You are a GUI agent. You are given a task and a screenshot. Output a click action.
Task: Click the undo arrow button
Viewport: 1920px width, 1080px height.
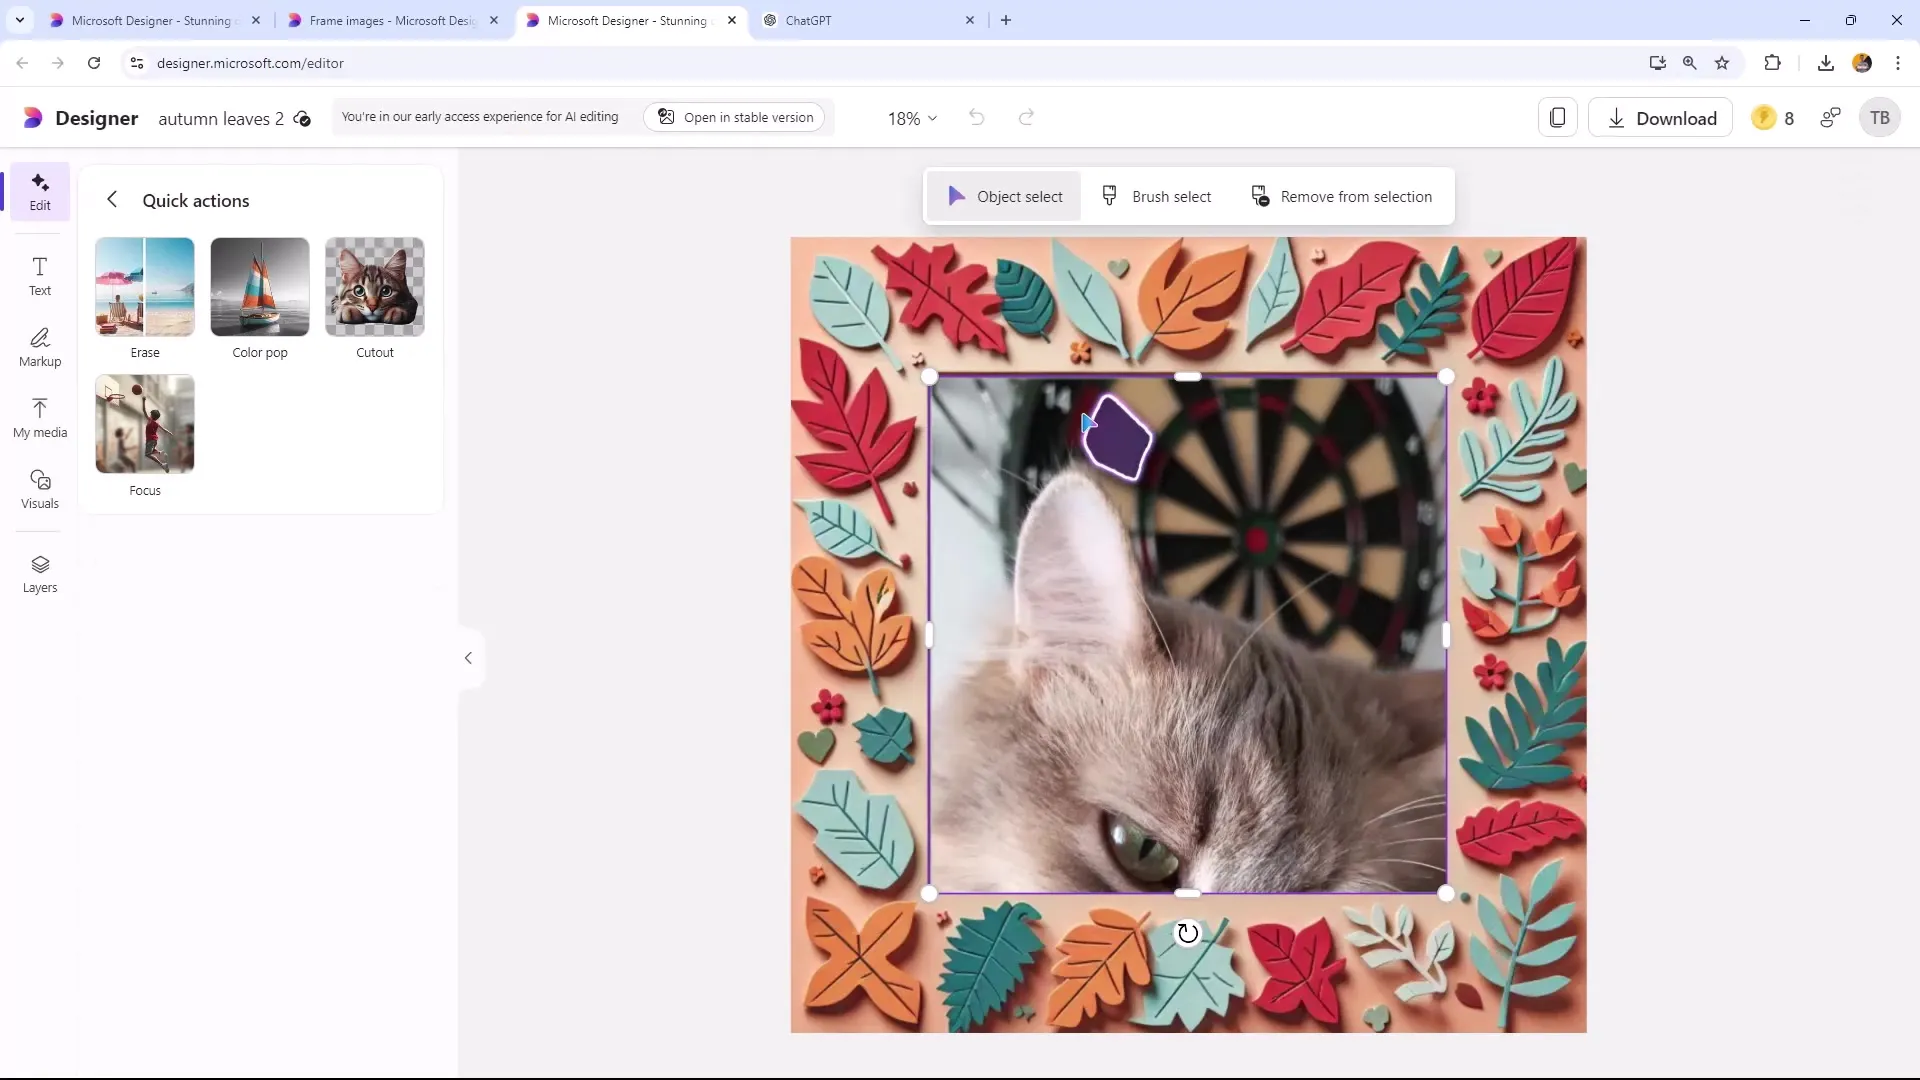pos(977,117)
